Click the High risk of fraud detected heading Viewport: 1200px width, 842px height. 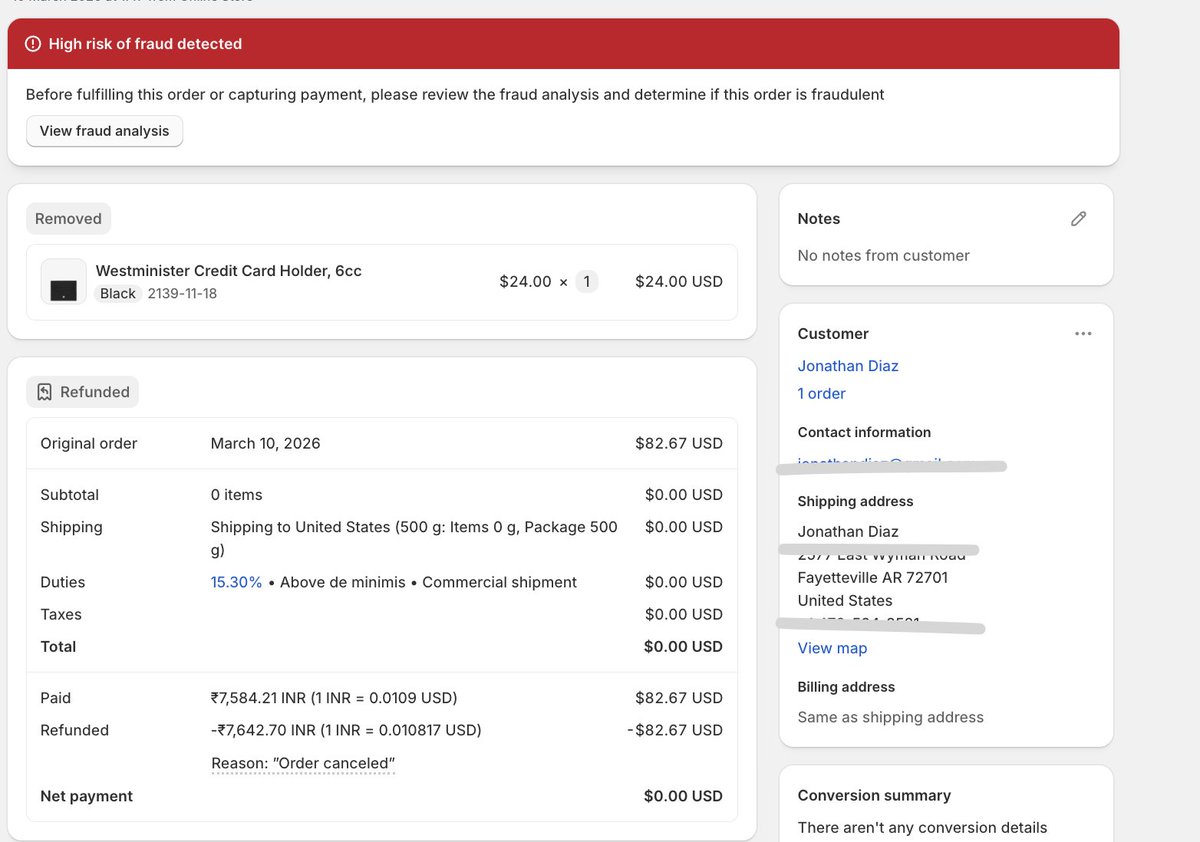(x=145, y=44)
